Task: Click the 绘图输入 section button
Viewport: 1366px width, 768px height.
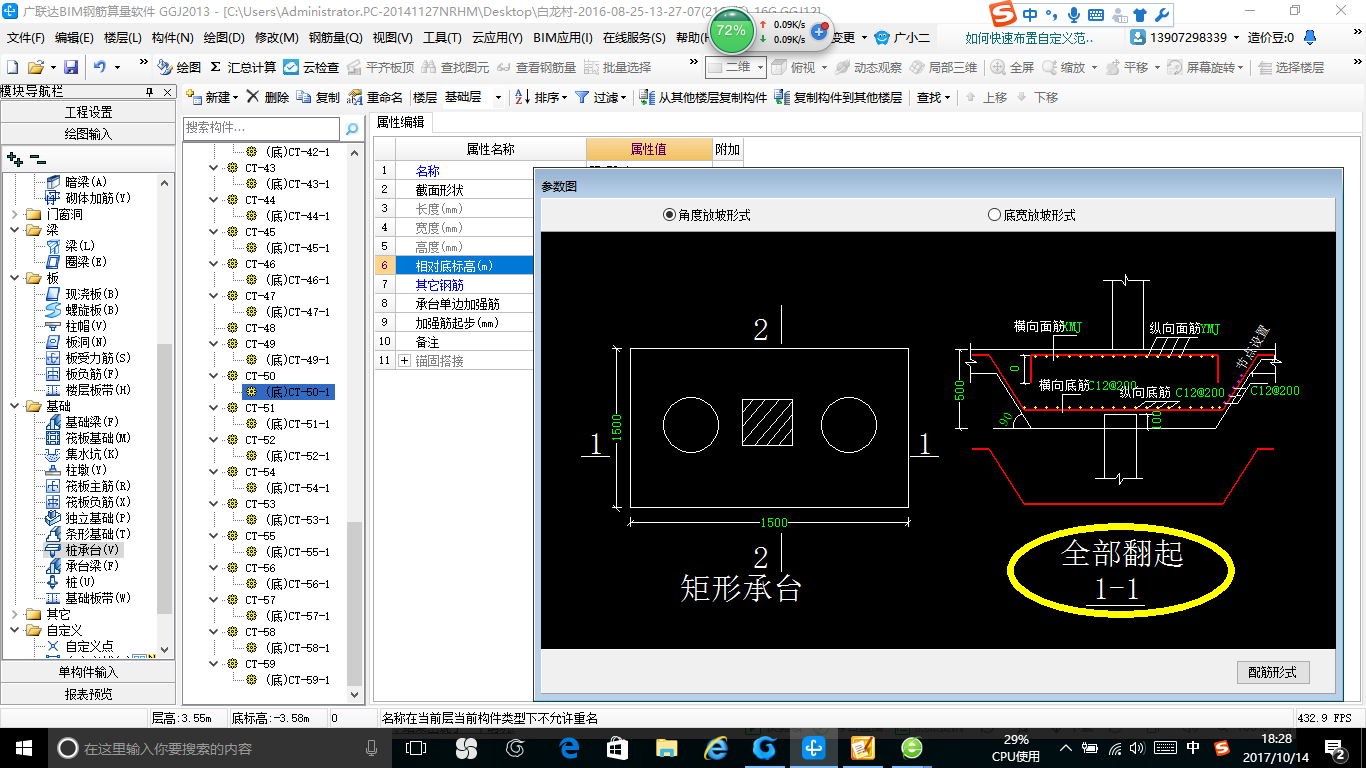Action: coord(88,134)
